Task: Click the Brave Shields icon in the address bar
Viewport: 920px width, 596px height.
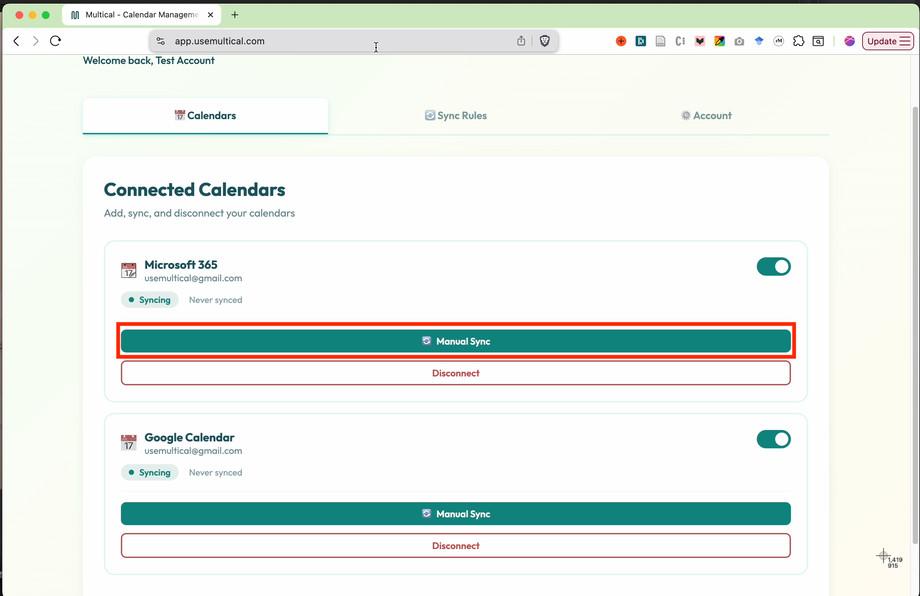Action: [x=543, y=41]
